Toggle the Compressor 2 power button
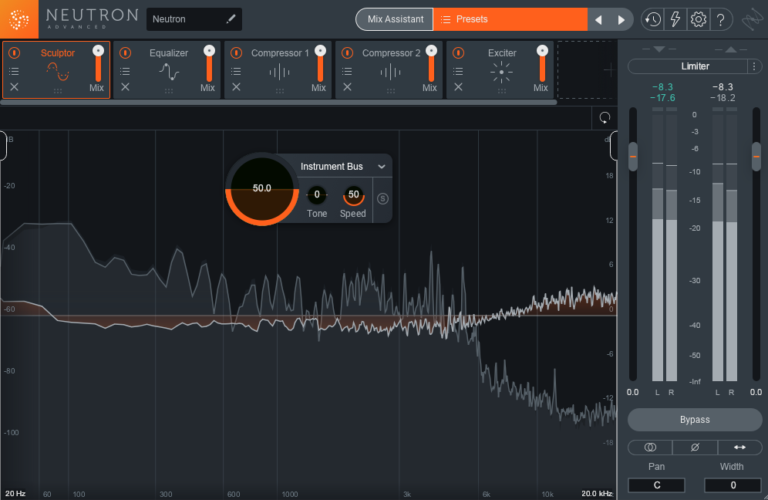This screenshot has width=768, height=500. (347, 52)
